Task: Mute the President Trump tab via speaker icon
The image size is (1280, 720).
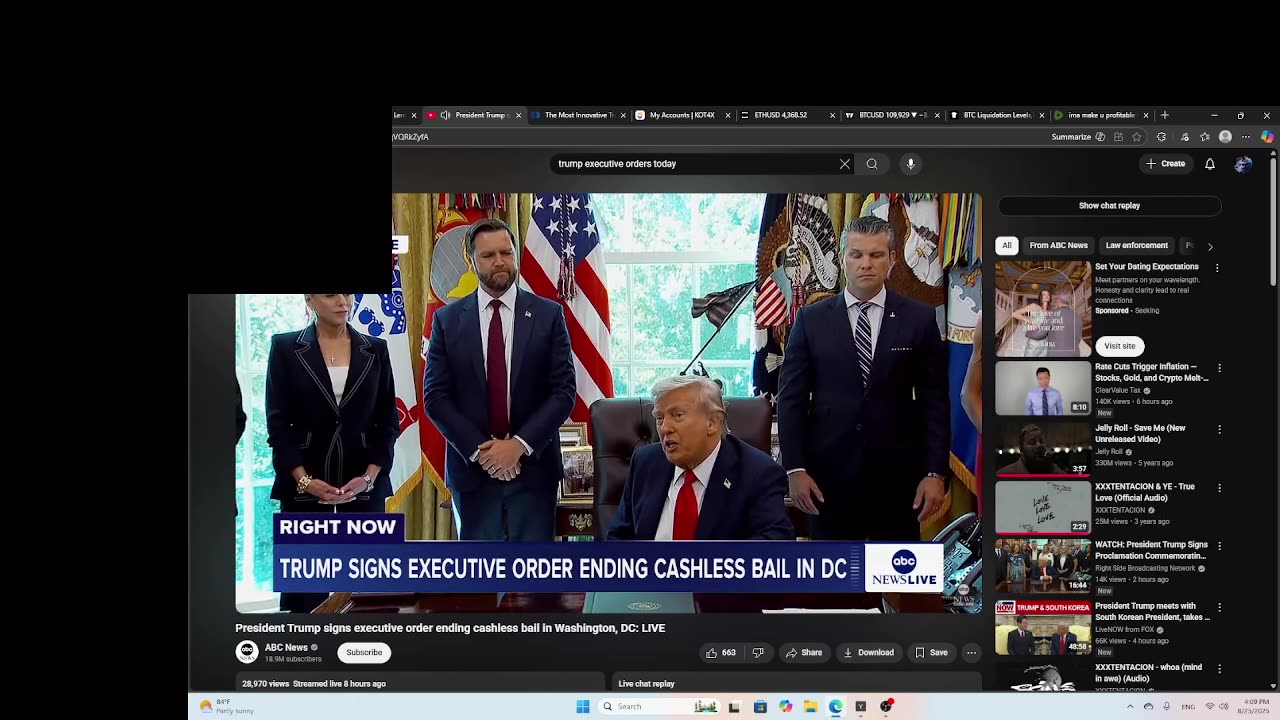Action: (x=445, y=115)
